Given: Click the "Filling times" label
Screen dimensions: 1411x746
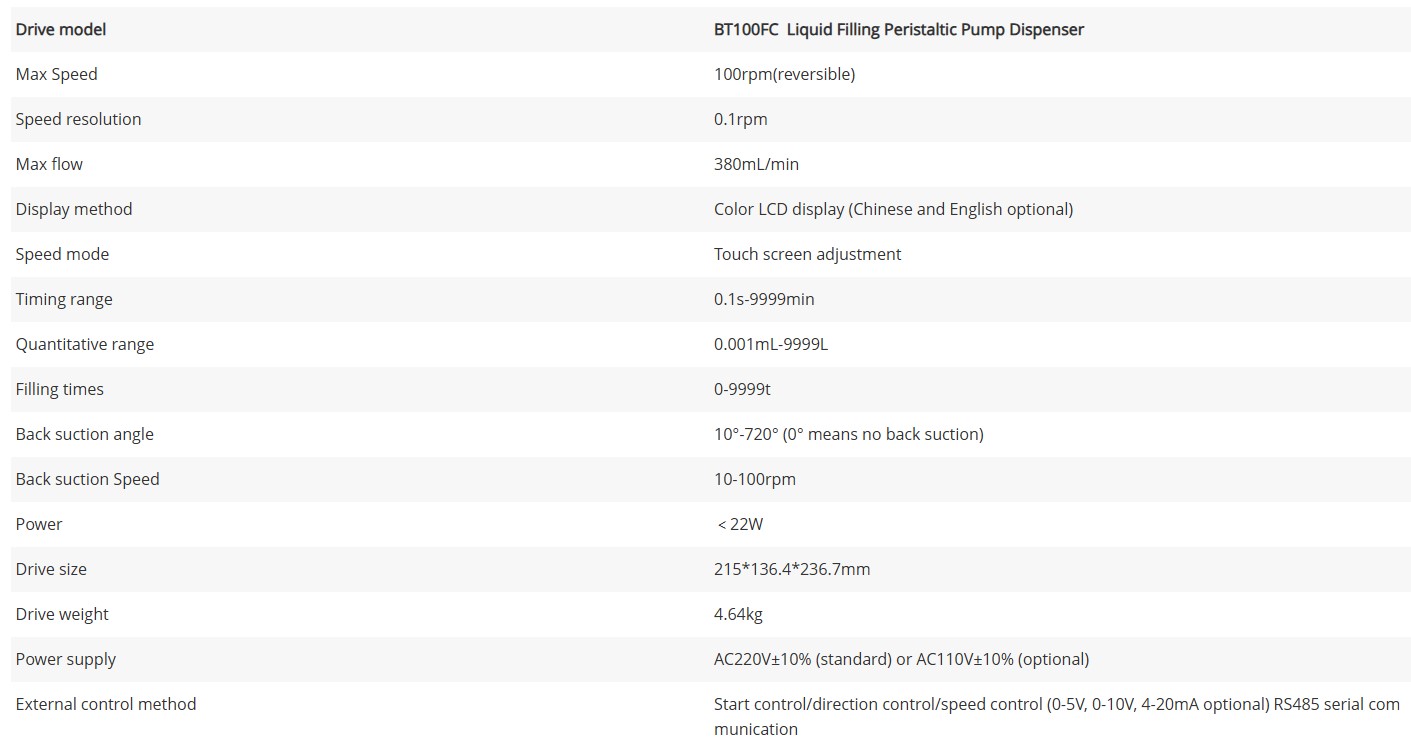Looking at the screenshot, I should pyautogui.click(x=60, y=389).
